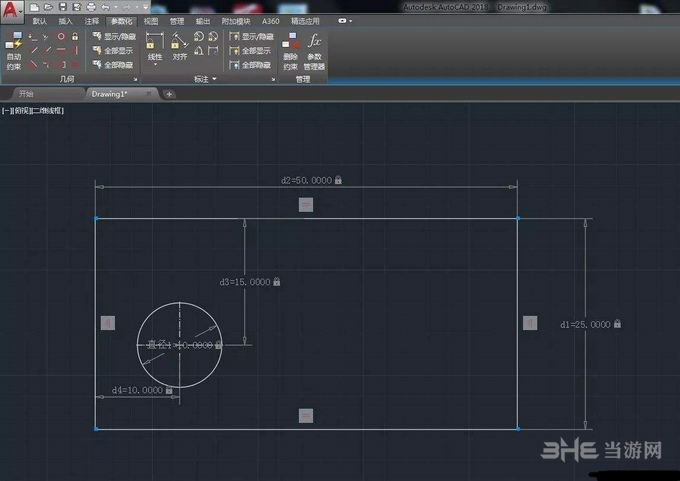This screenshot has height=481, width=680.
Task: Toggle geometric Show/Hide (显示/隐藏) constraints
Action: (x=115, y=36)
